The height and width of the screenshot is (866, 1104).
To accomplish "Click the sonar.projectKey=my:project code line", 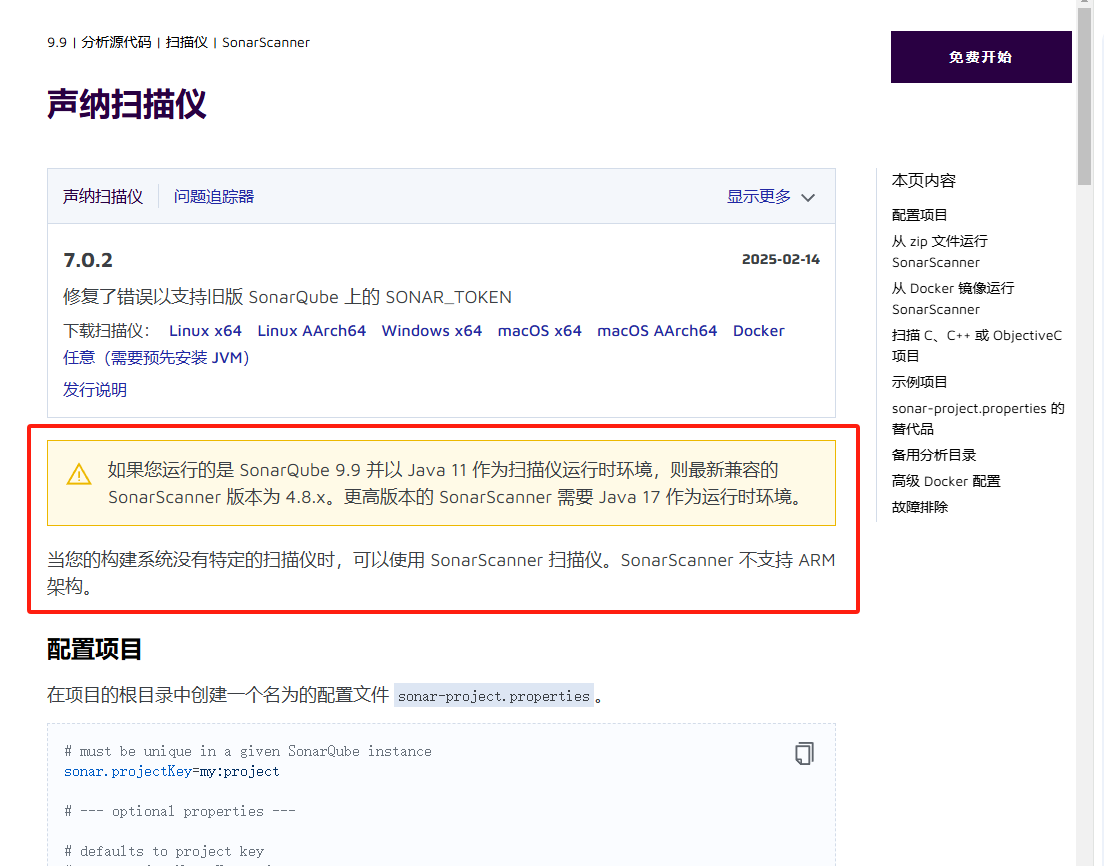I will click(172, 771).
